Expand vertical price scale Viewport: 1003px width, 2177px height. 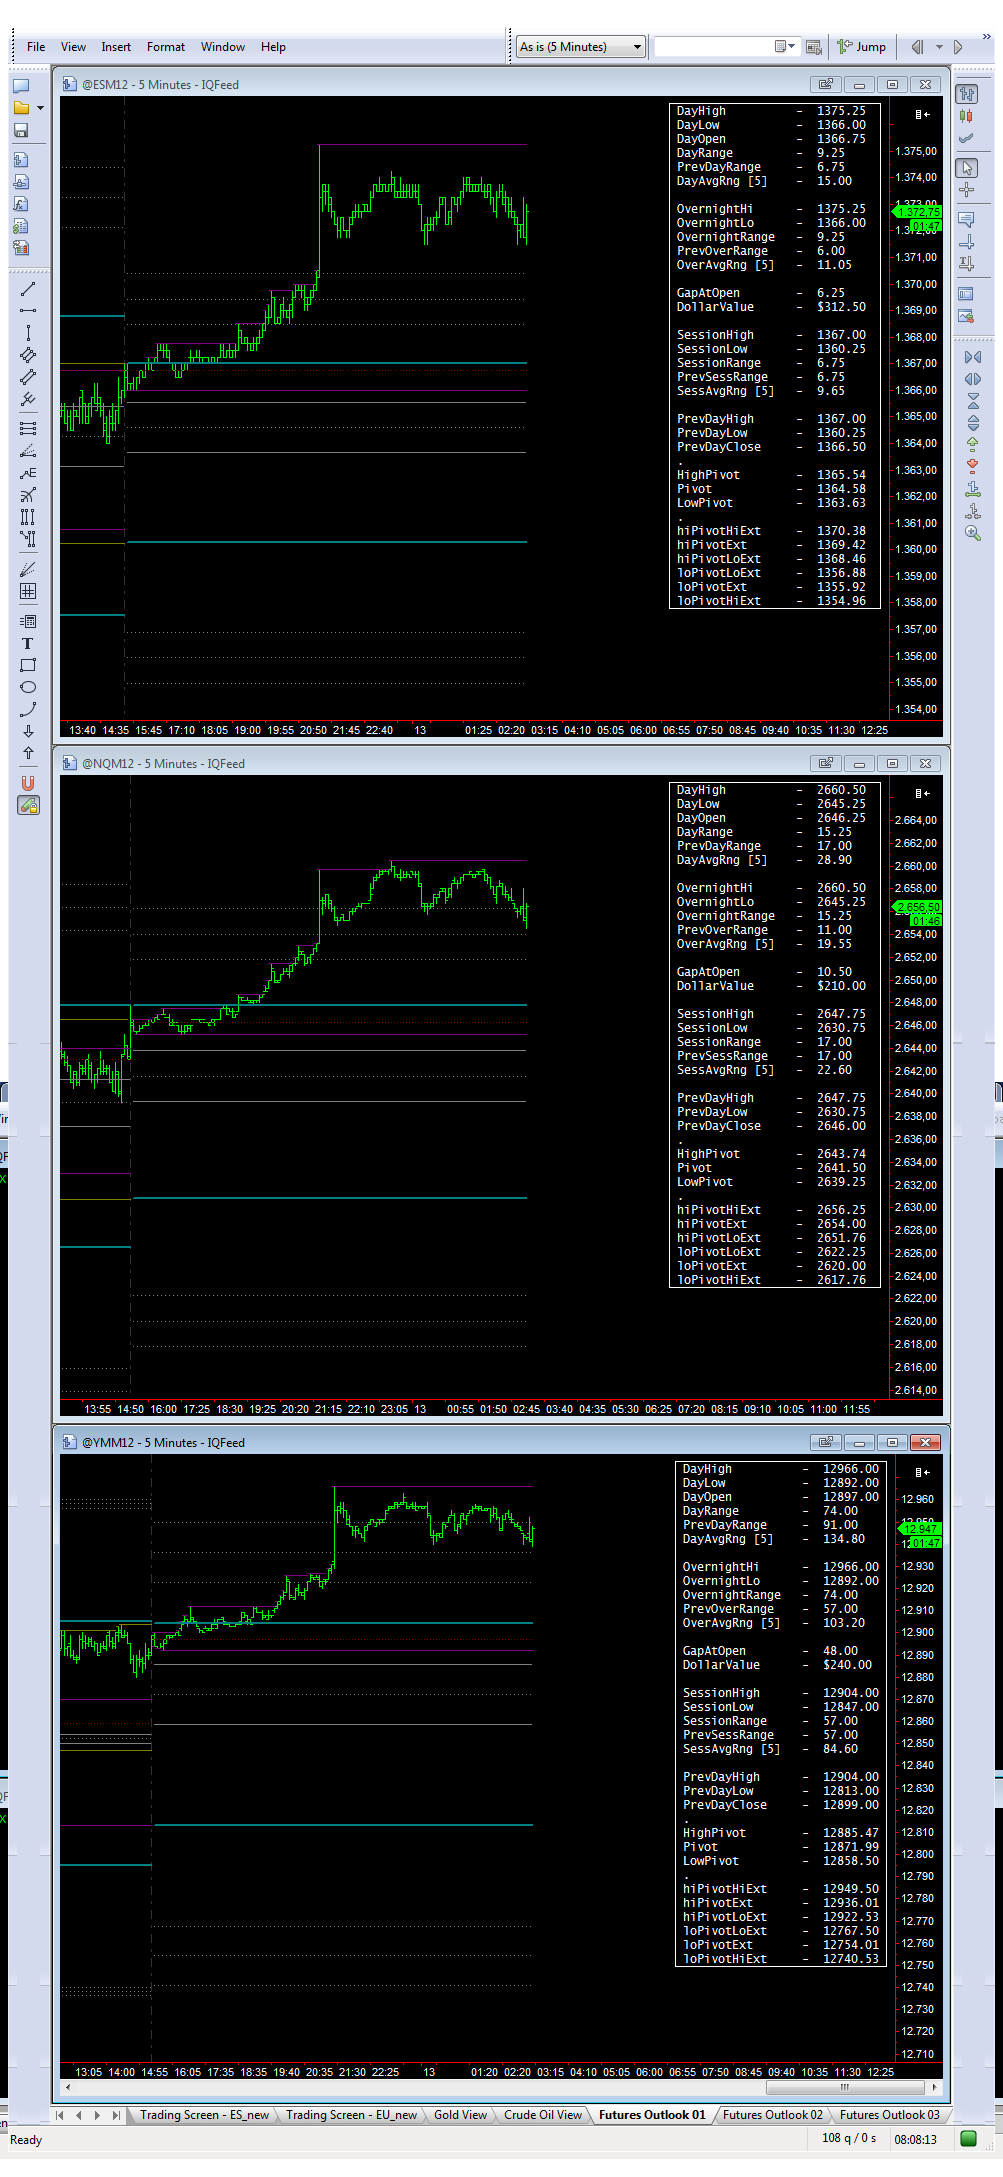pyautogui.click(x=973, y=423)
